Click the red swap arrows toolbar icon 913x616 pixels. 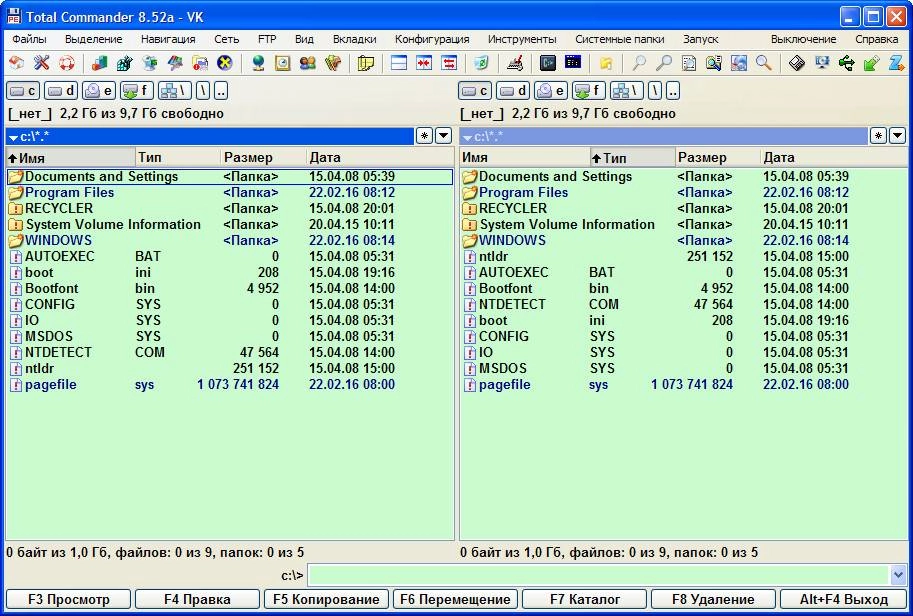pos(449,62)
